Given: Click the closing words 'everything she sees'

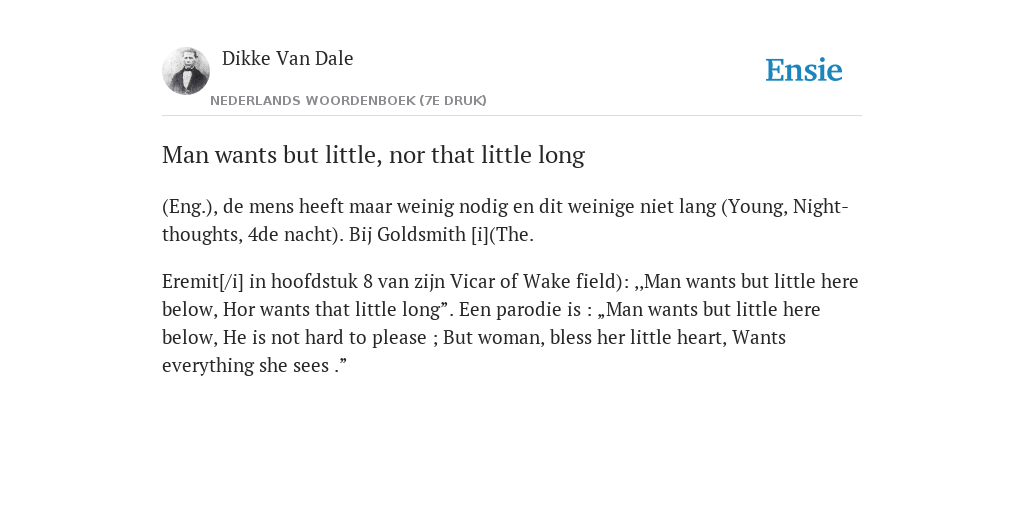Looking at the screenshot, I should pyautogui.click(x=246, y=366).
